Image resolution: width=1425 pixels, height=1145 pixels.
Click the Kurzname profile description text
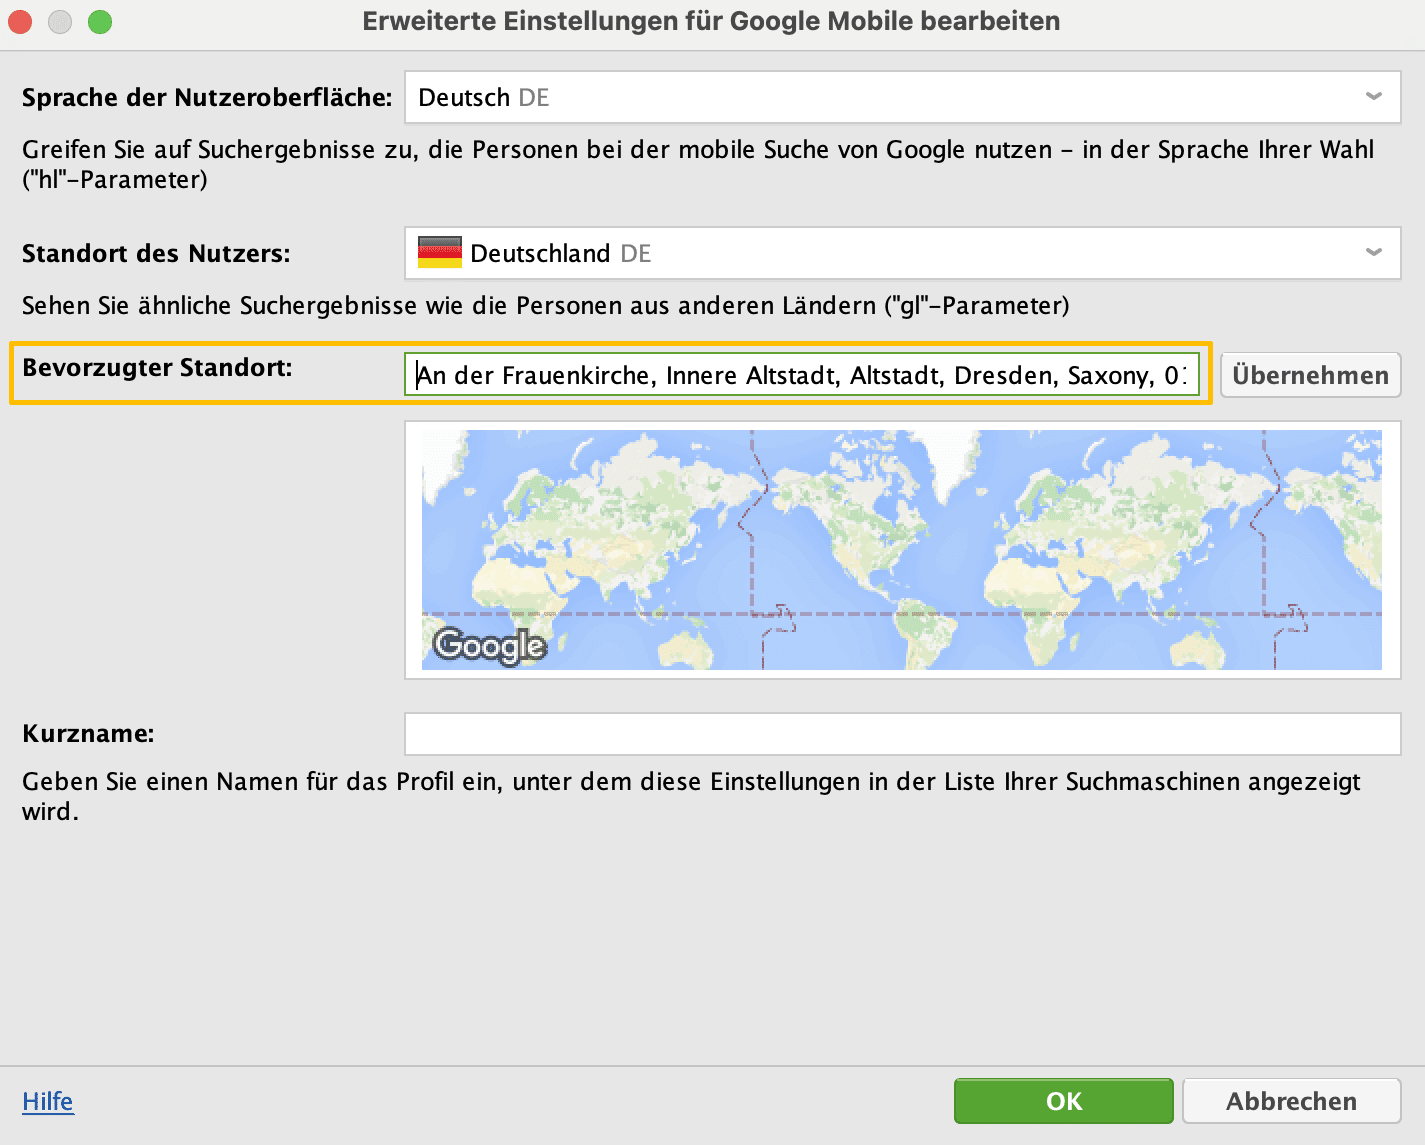pos(691,796)
